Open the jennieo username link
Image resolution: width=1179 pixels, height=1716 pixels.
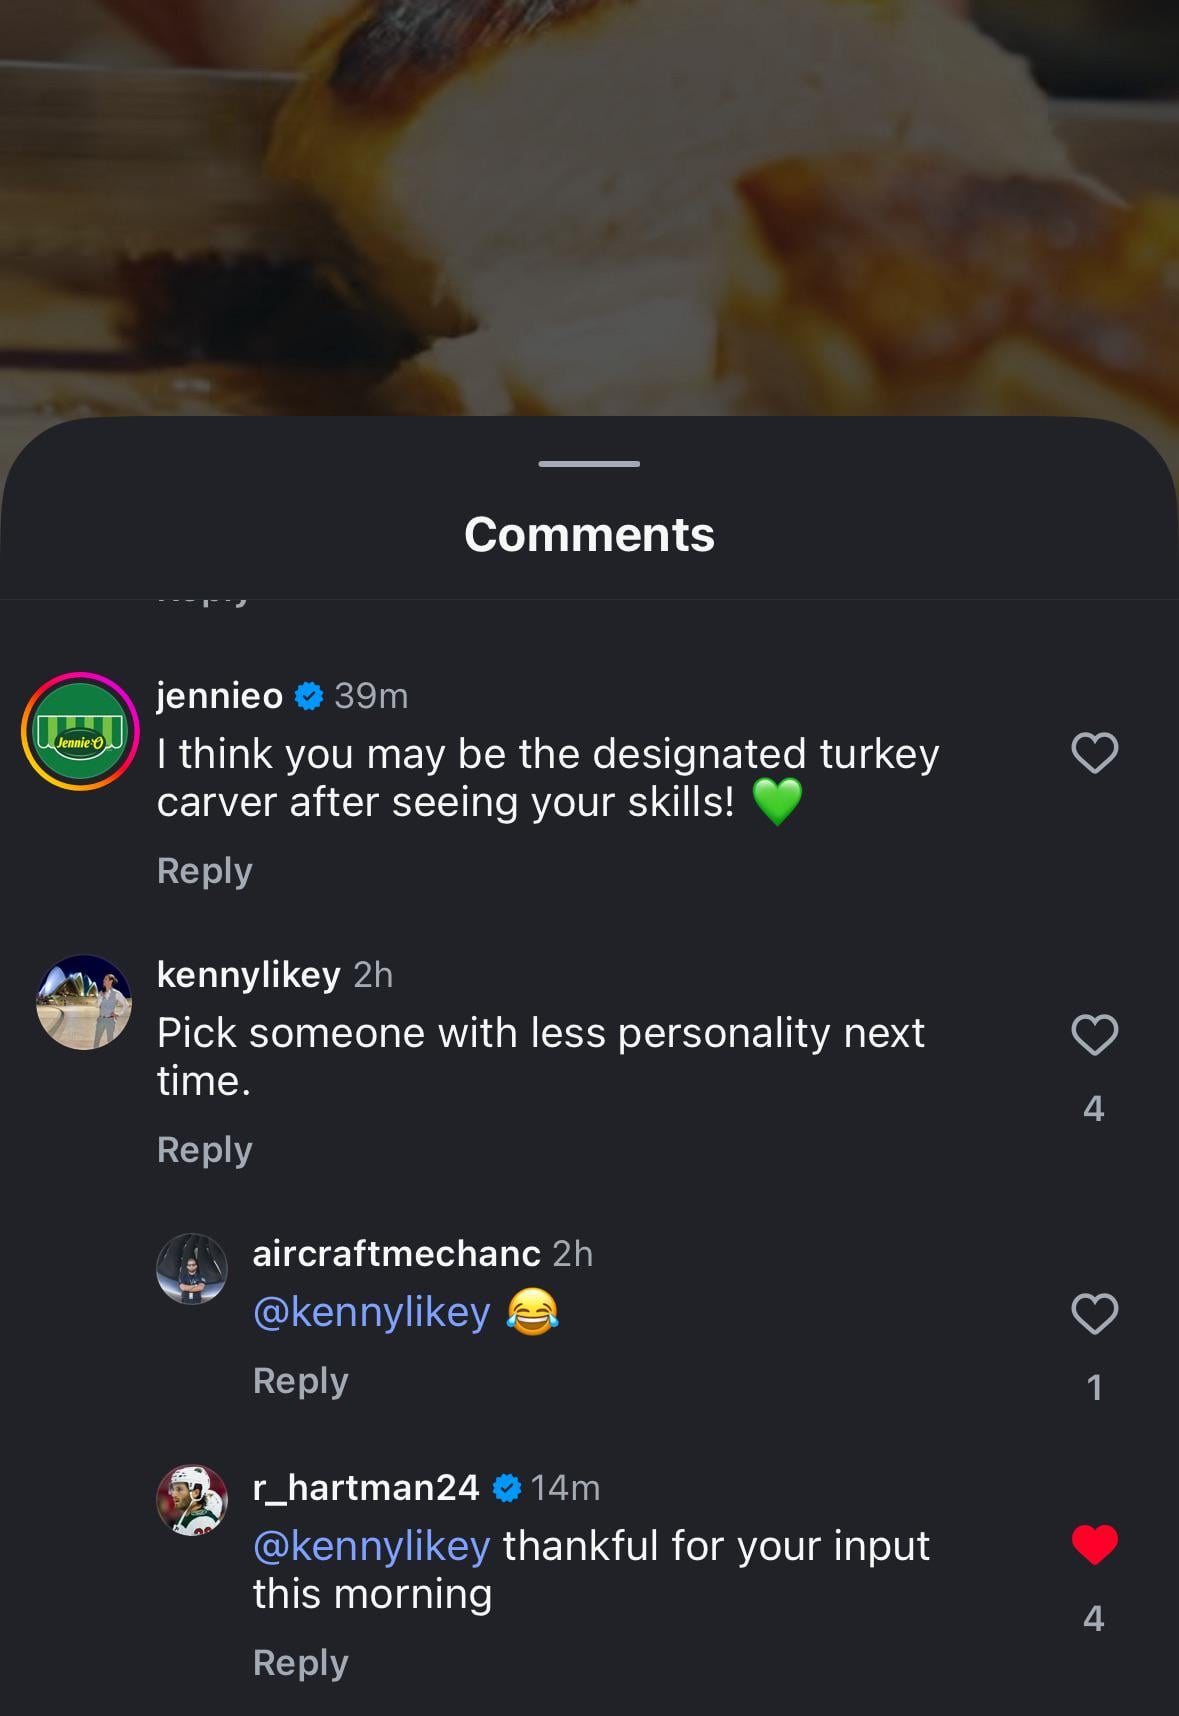(x=220, y=696)
